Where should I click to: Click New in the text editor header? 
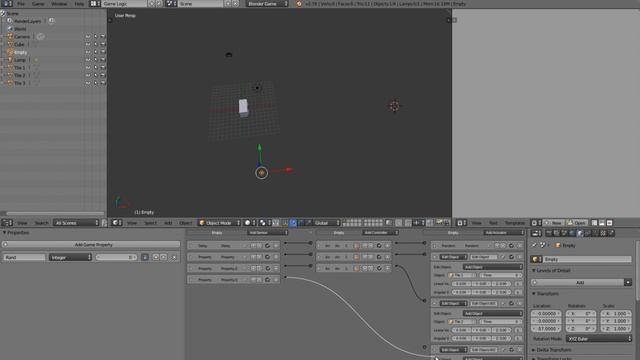(553, 223)
